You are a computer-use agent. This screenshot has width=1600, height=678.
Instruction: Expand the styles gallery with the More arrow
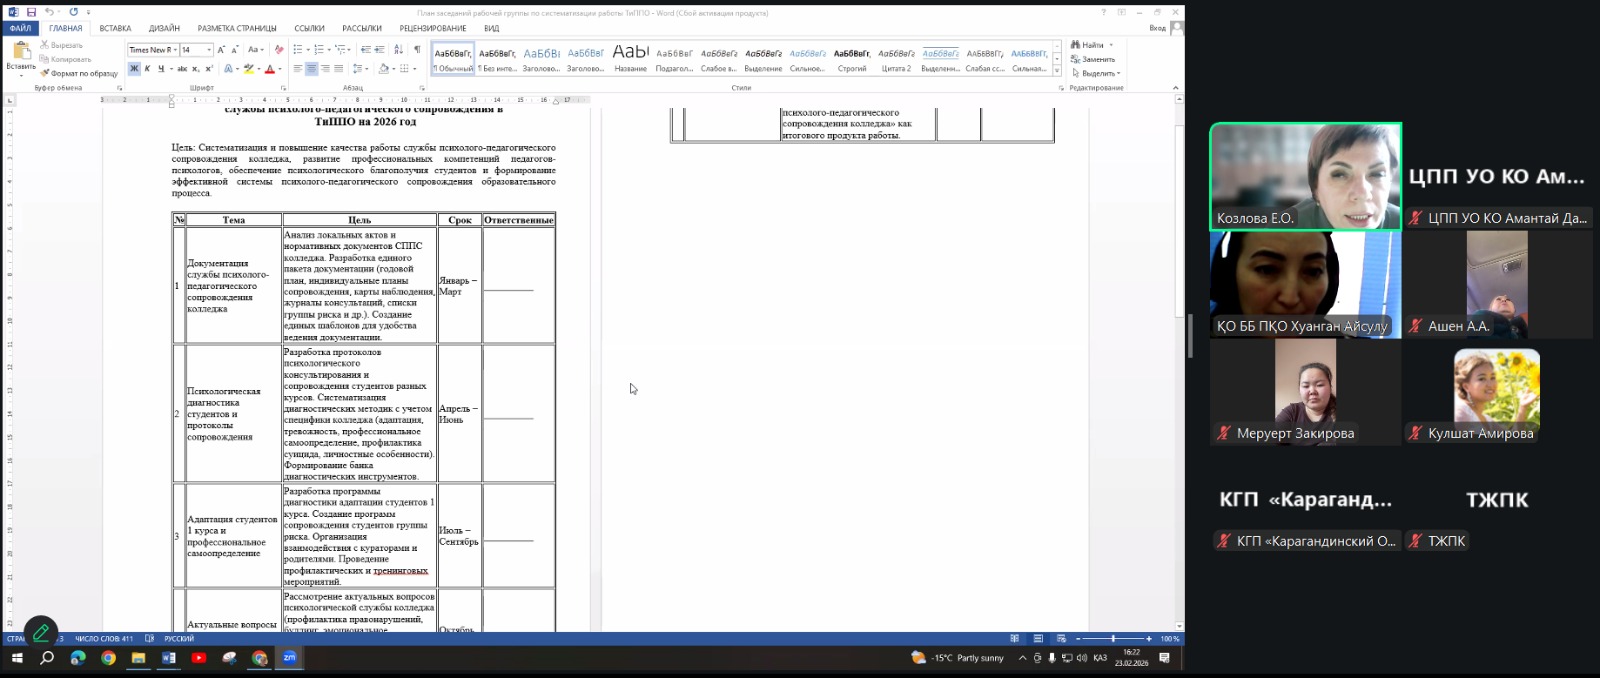(1057, 71)
